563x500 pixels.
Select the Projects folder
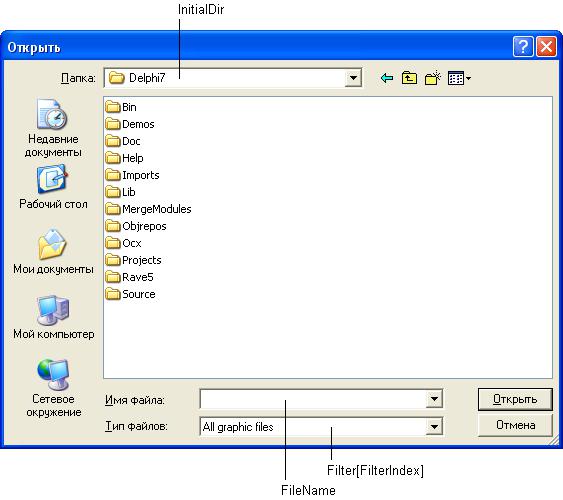coord(134,260)
